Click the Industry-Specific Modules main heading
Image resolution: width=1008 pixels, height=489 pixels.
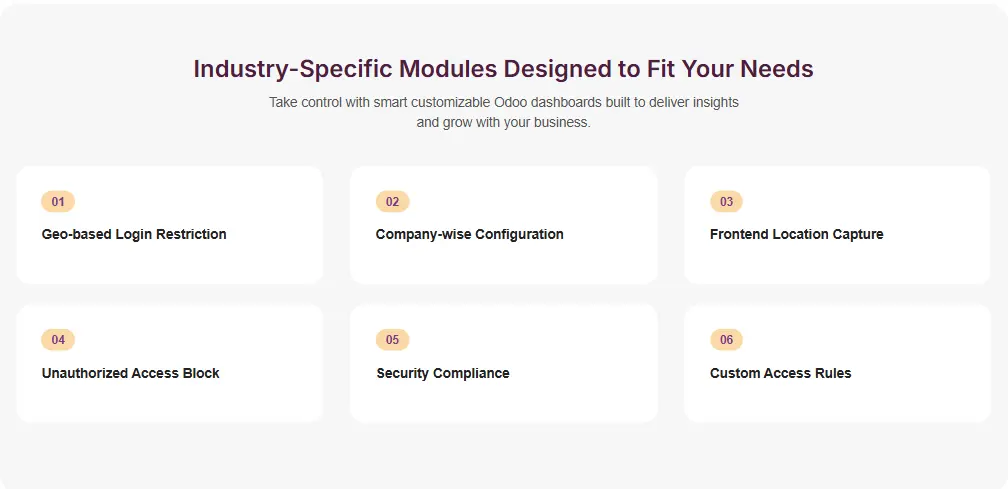pyautogui.click(x=503, y=69)
